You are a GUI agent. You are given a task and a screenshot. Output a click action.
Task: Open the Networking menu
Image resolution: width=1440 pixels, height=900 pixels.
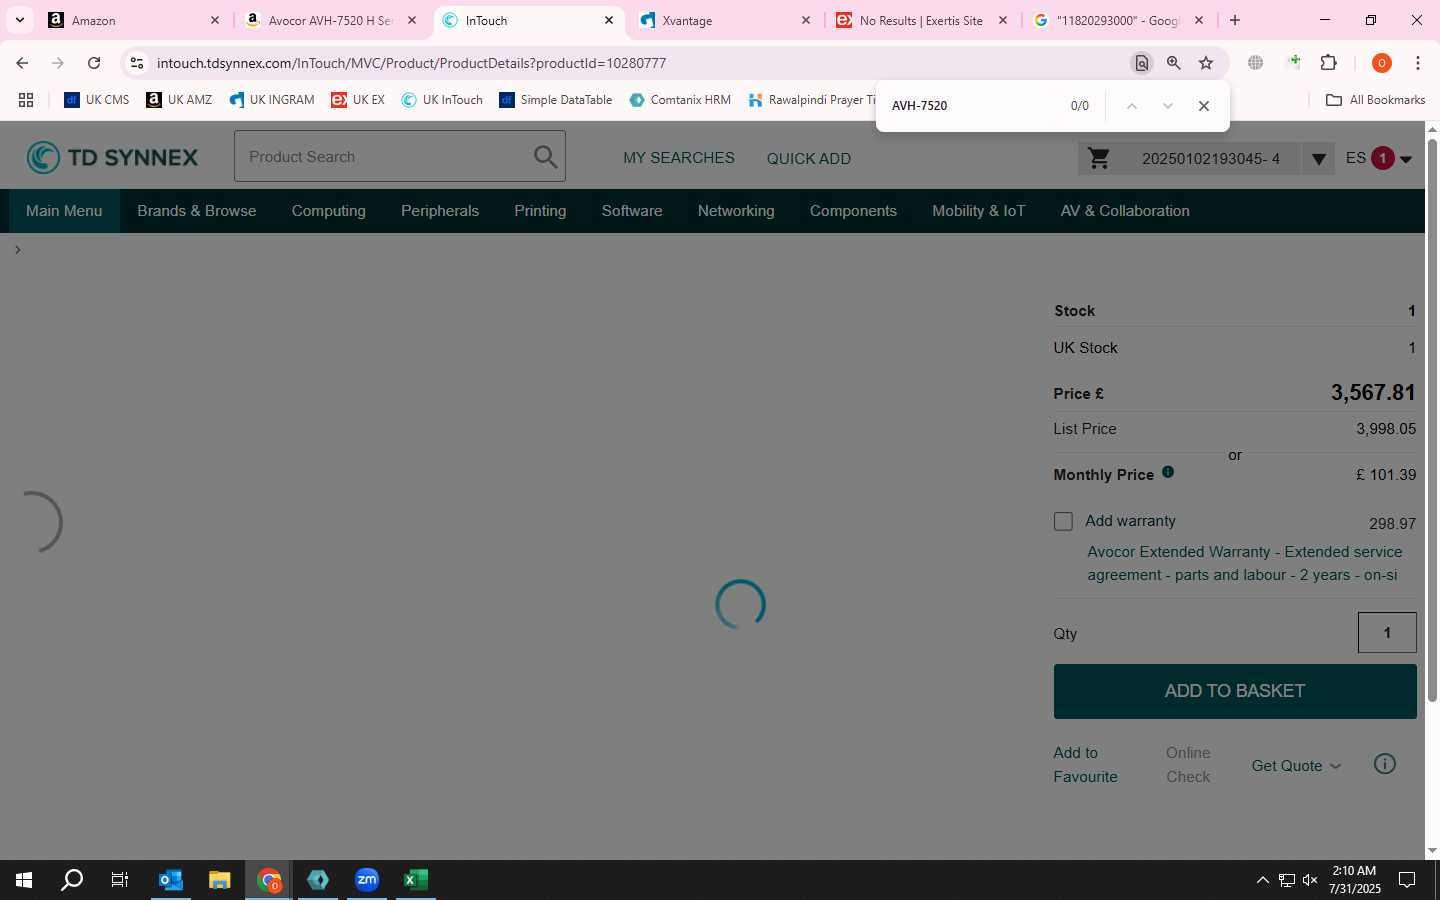point(736,211)
